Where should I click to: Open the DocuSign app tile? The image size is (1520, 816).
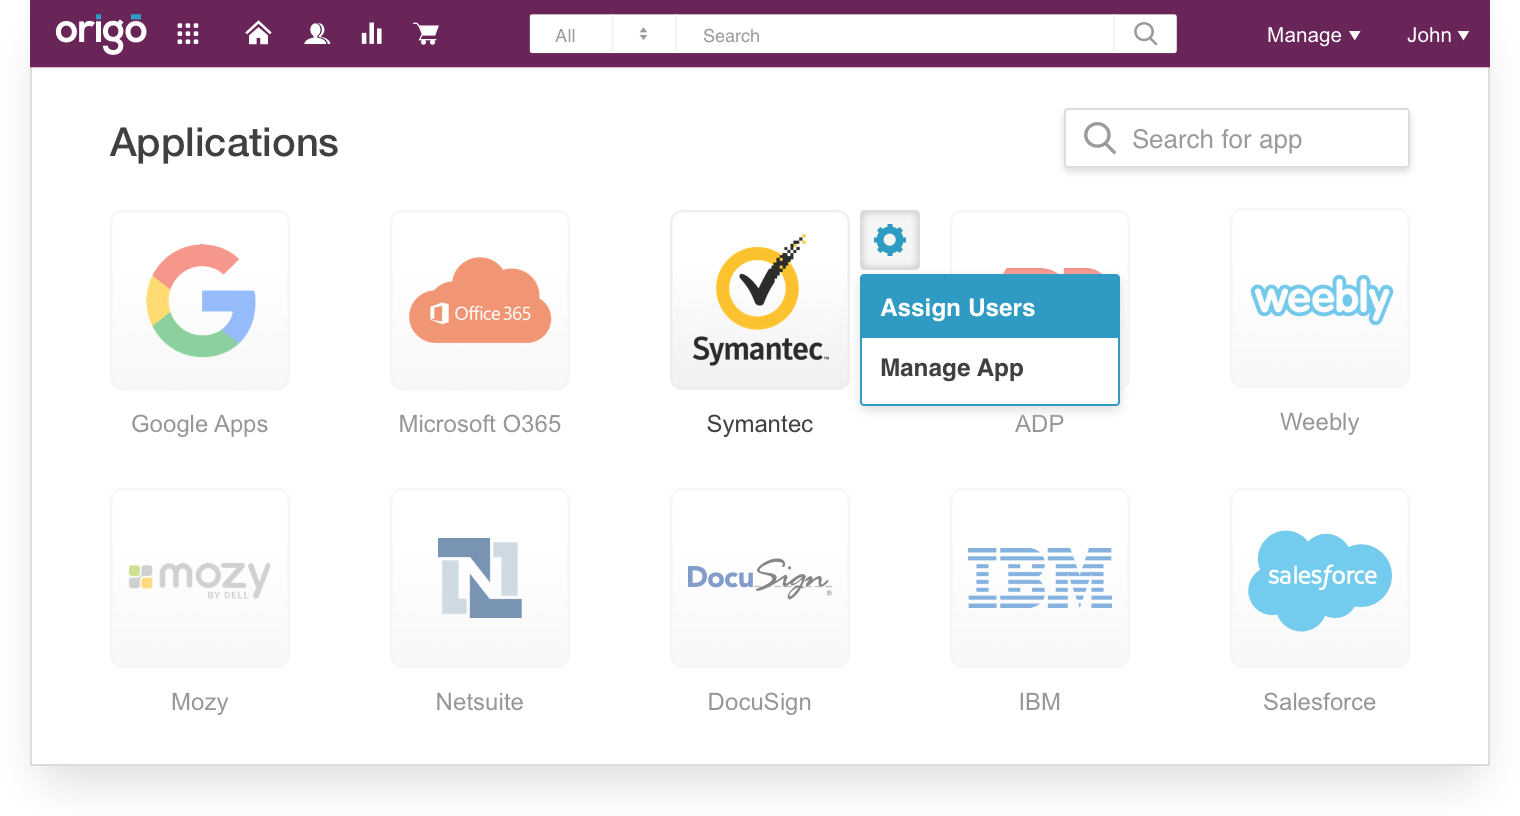(760, 578)
